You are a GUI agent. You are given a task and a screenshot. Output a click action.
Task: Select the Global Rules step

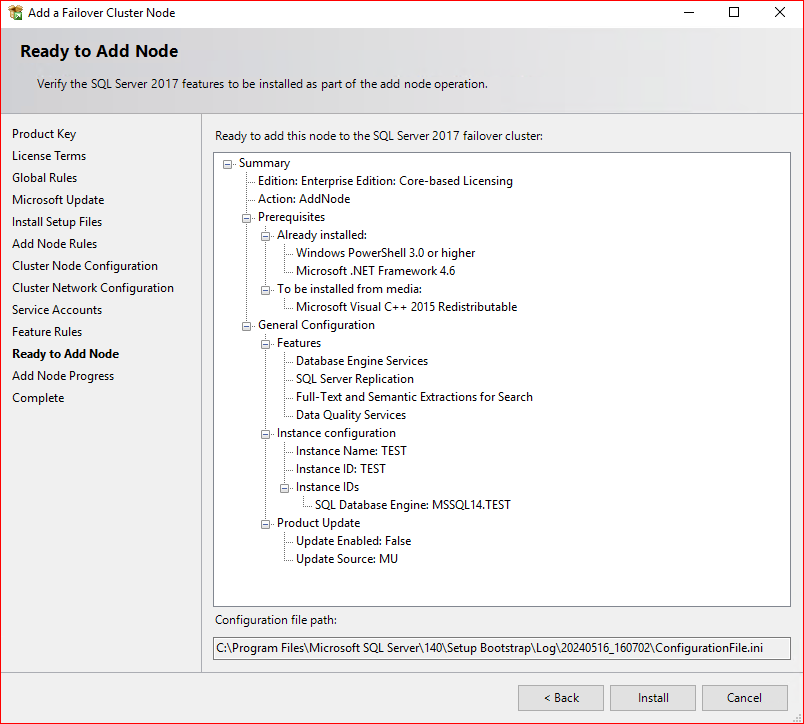pos(45,178)
